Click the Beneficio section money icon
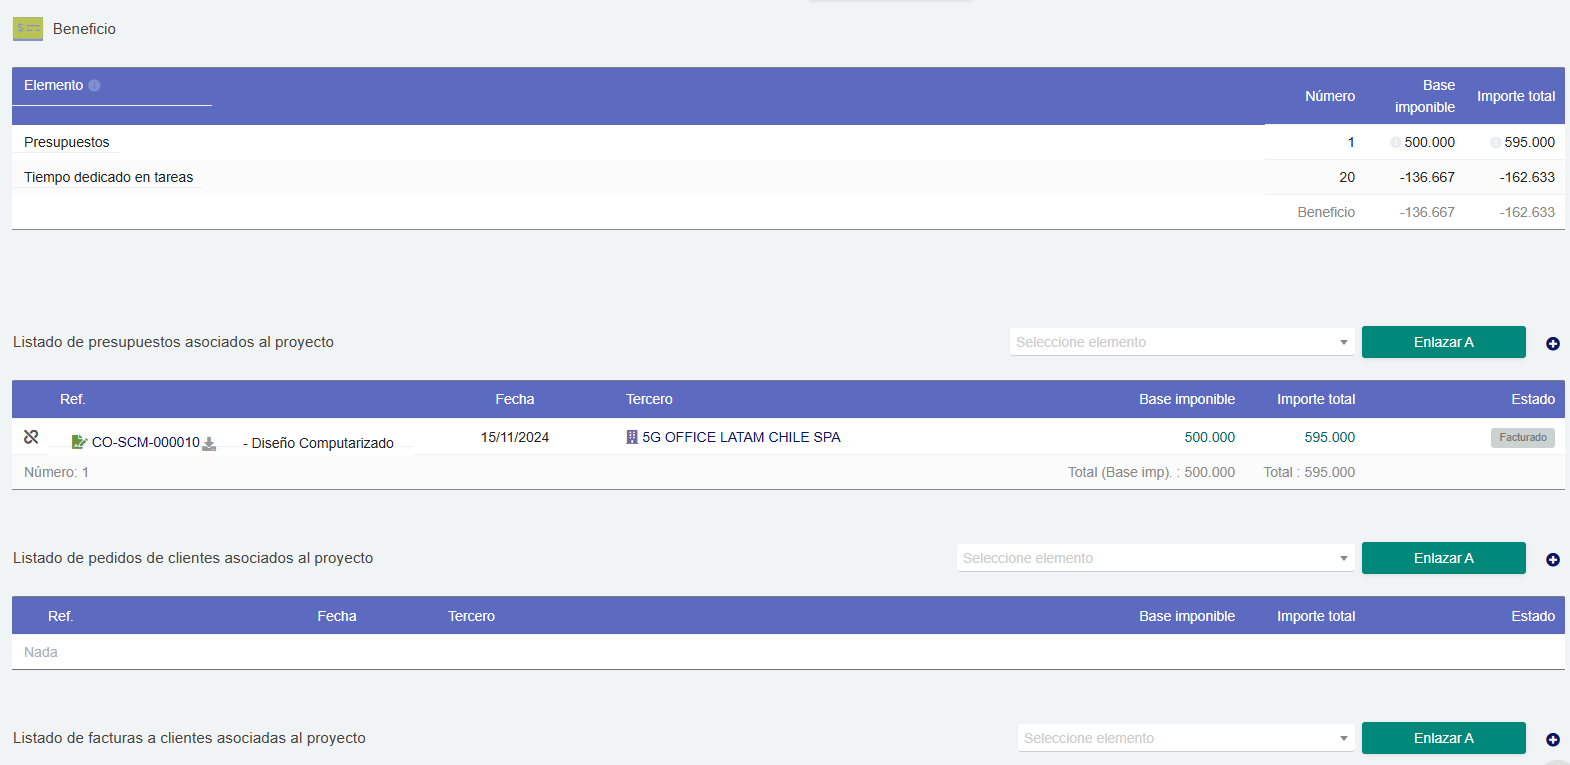This screenshot has width=1570, height=765. [28, 29]
